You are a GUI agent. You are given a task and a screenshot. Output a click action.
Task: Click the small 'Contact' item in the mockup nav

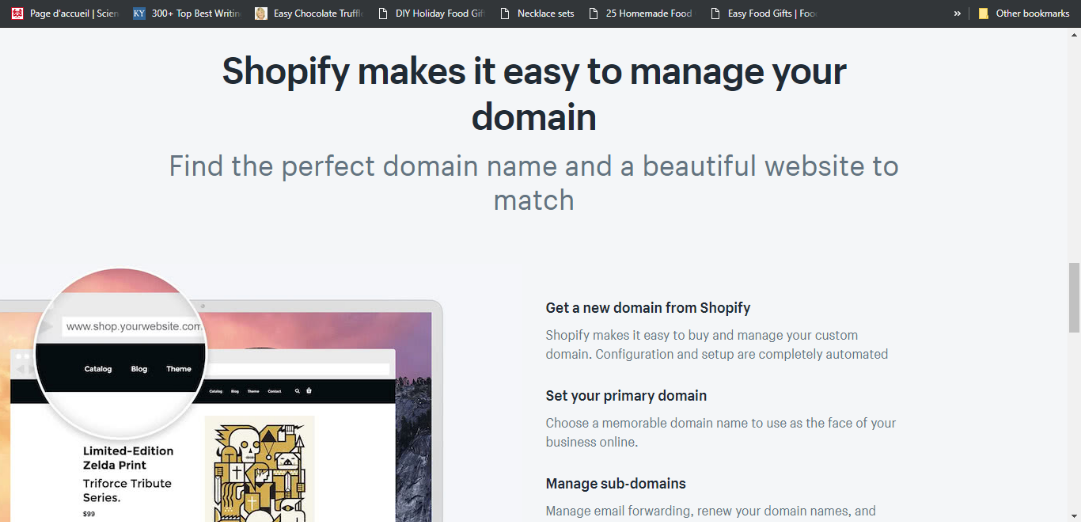[x=274, y=392]
